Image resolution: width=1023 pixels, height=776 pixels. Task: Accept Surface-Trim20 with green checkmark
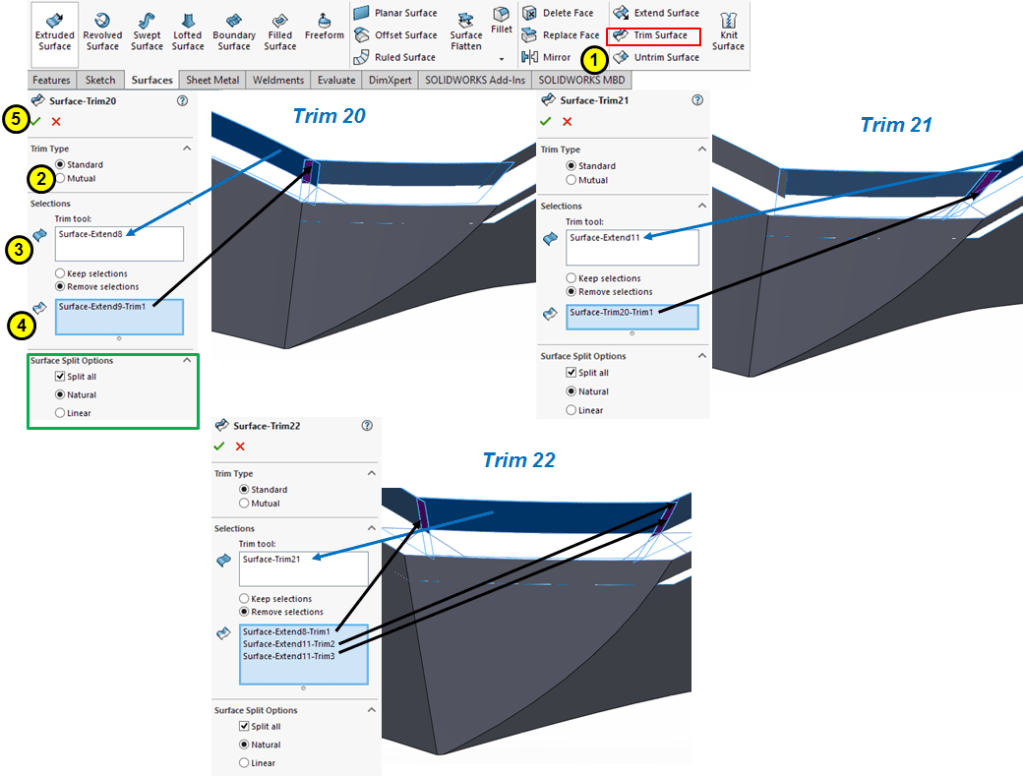point(36,121)
